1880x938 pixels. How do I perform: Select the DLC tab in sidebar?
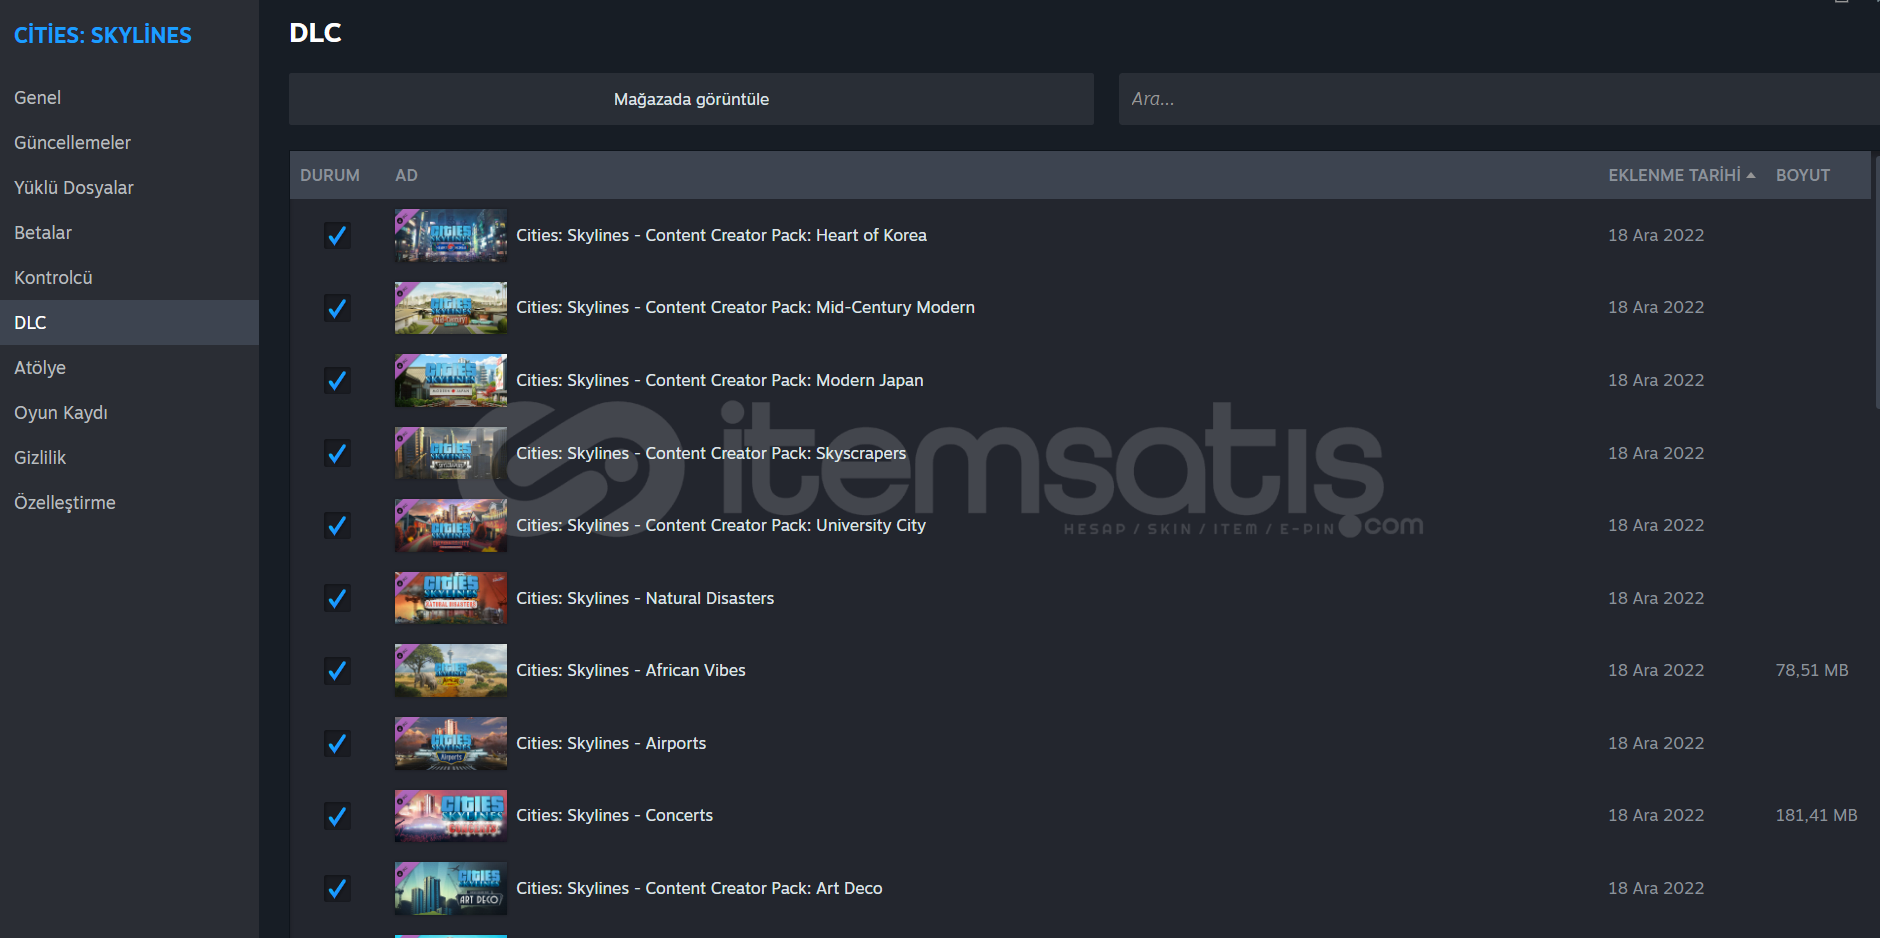[x=129, y=323]
